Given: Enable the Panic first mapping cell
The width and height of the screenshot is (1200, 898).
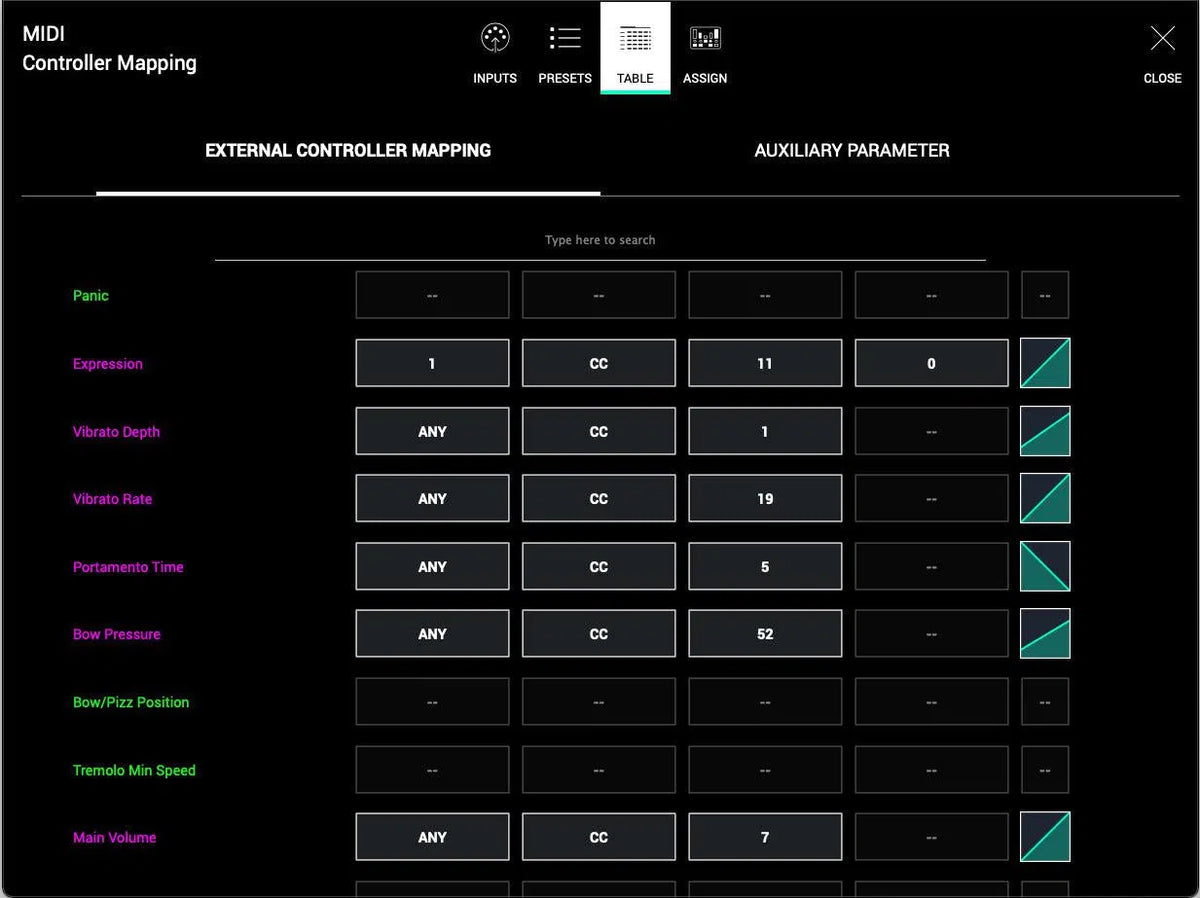Looking at the screenshot, I should [432, 294].
